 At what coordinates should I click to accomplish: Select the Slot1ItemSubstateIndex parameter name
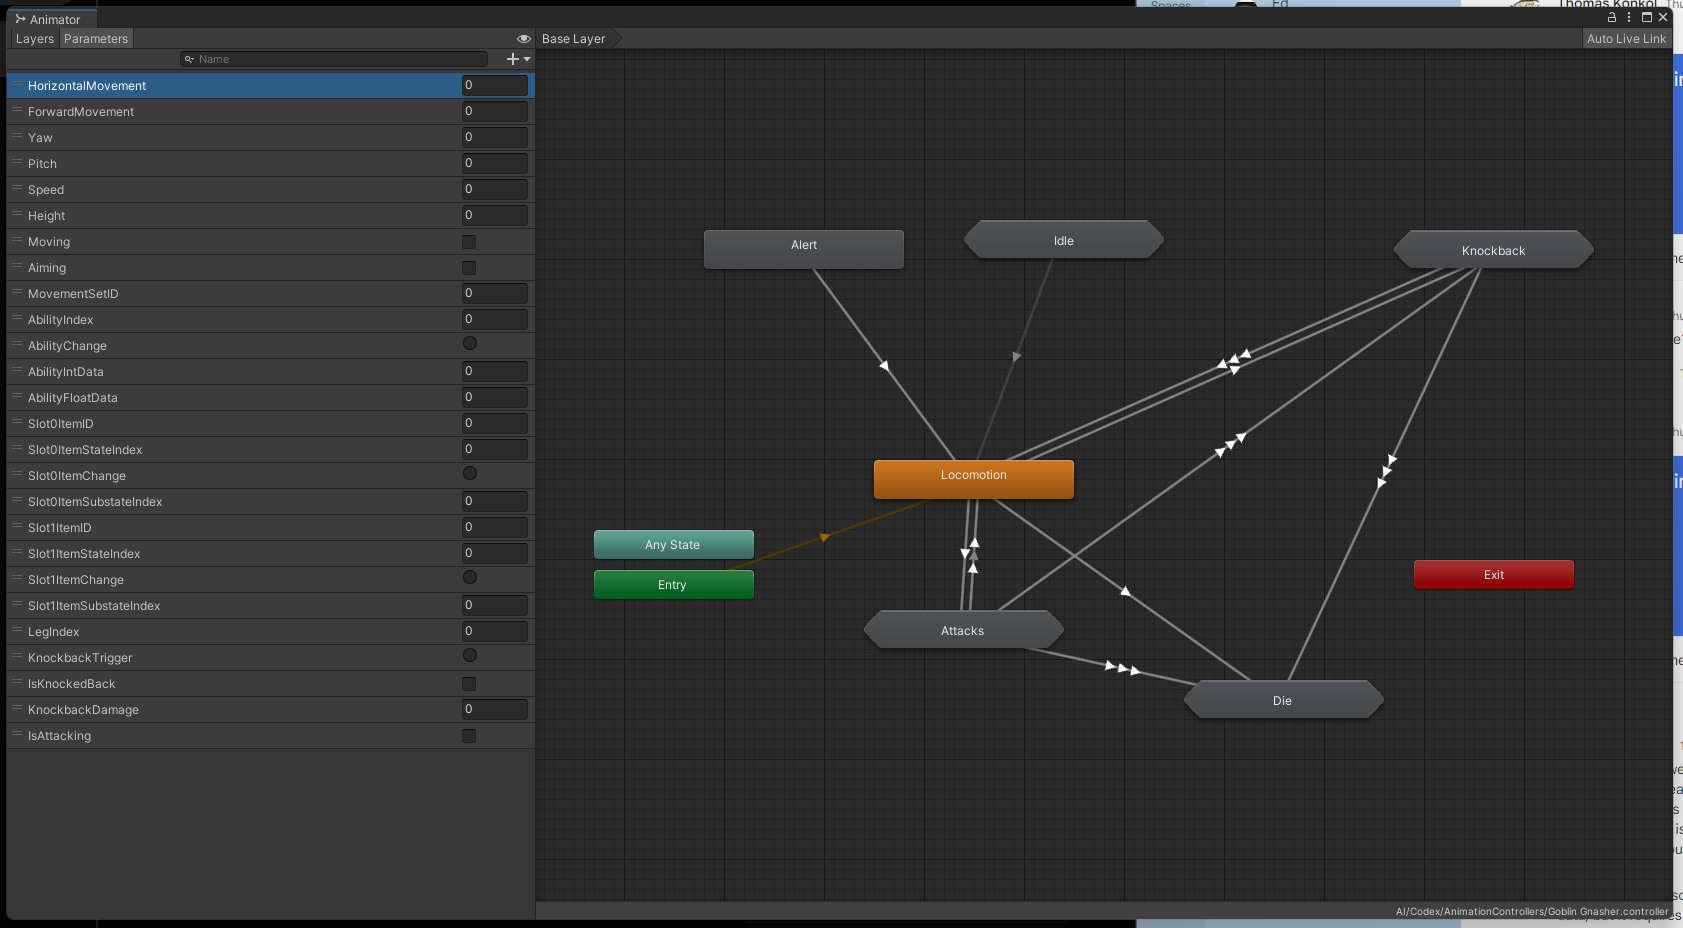click(94, 606)
